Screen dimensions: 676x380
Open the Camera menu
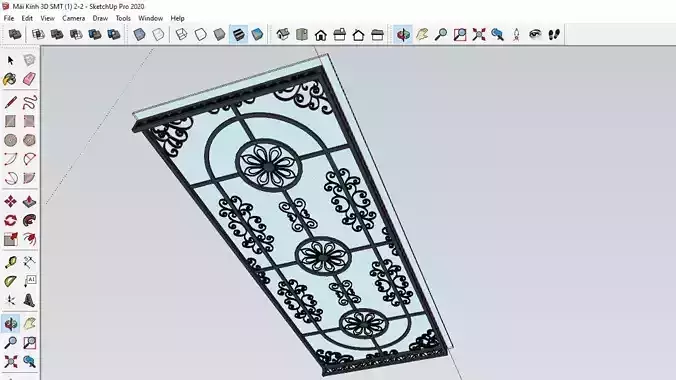pos(74,18)
